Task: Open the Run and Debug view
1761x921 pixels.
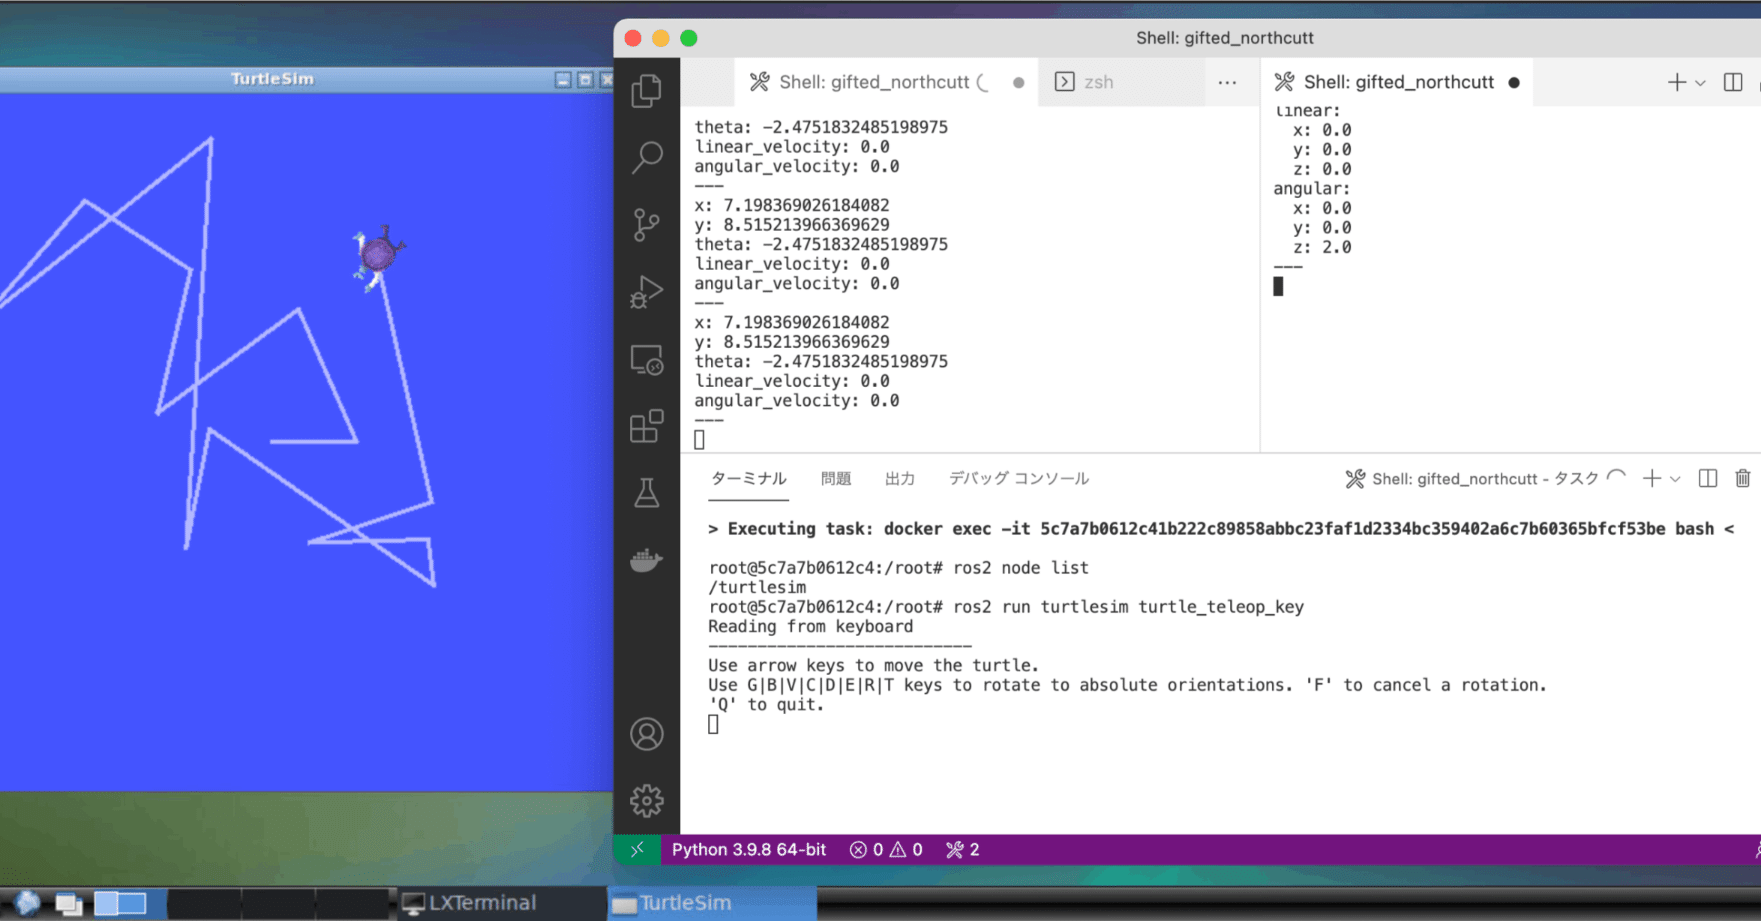Action: pyautogui.click(x=647, y=291)
